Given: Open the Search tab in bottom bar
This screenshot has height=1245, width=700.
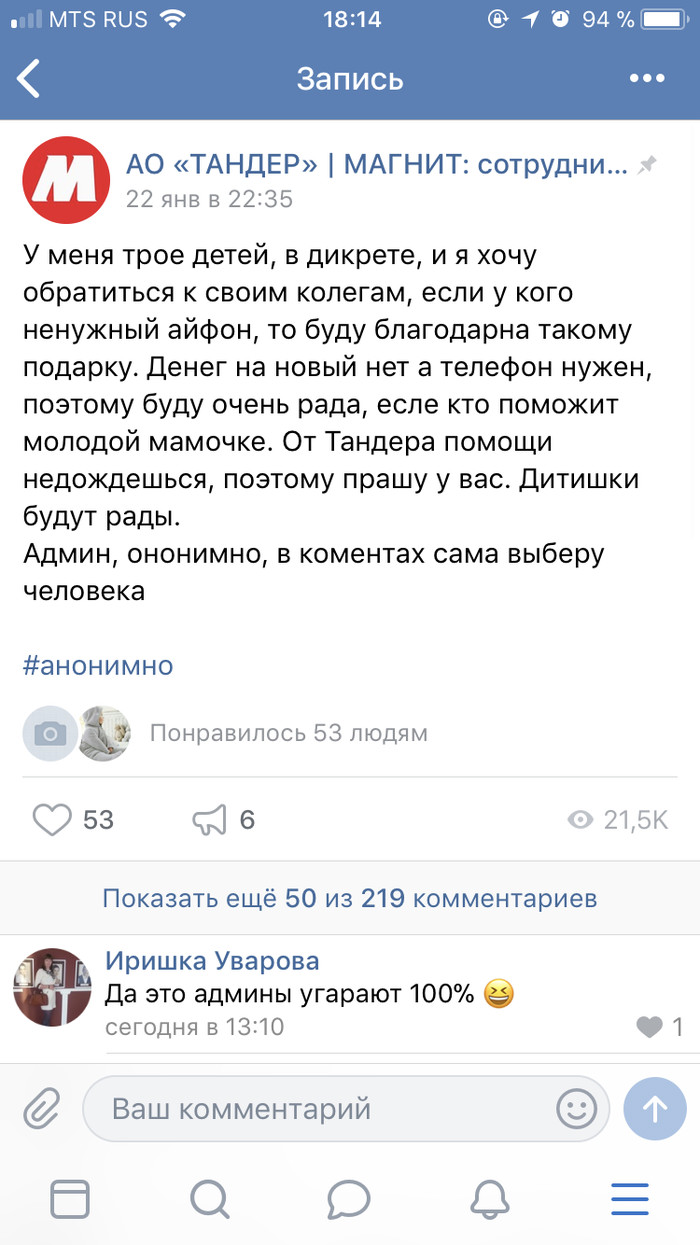Looking at the screenshot, I should click(x=210, y=1199).
